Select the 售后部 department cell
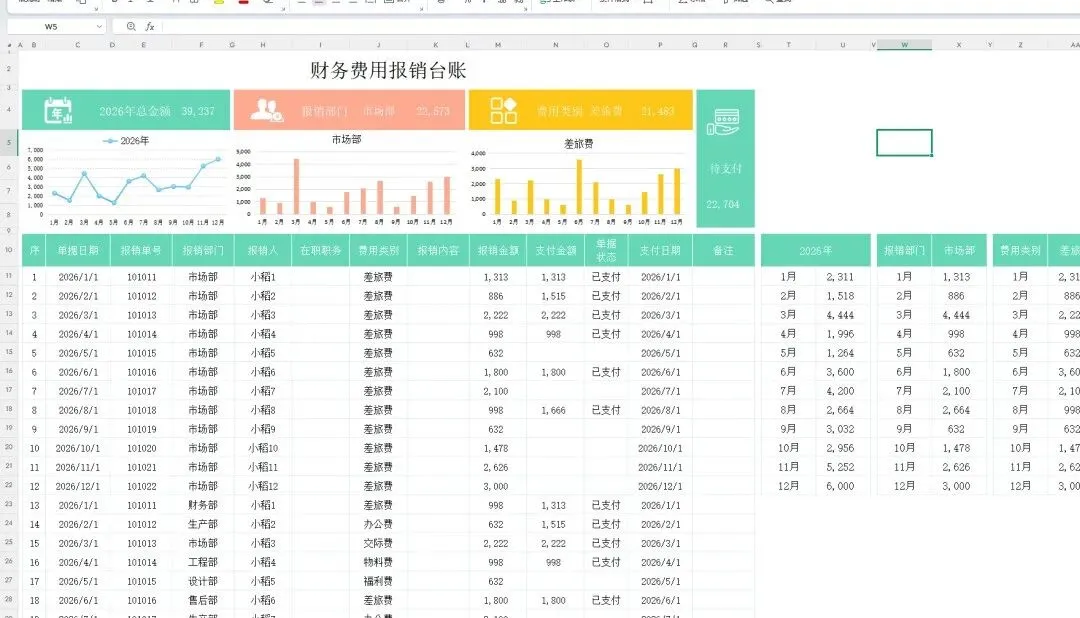Viewport: 1080px width, 618px height. point(202,600)
